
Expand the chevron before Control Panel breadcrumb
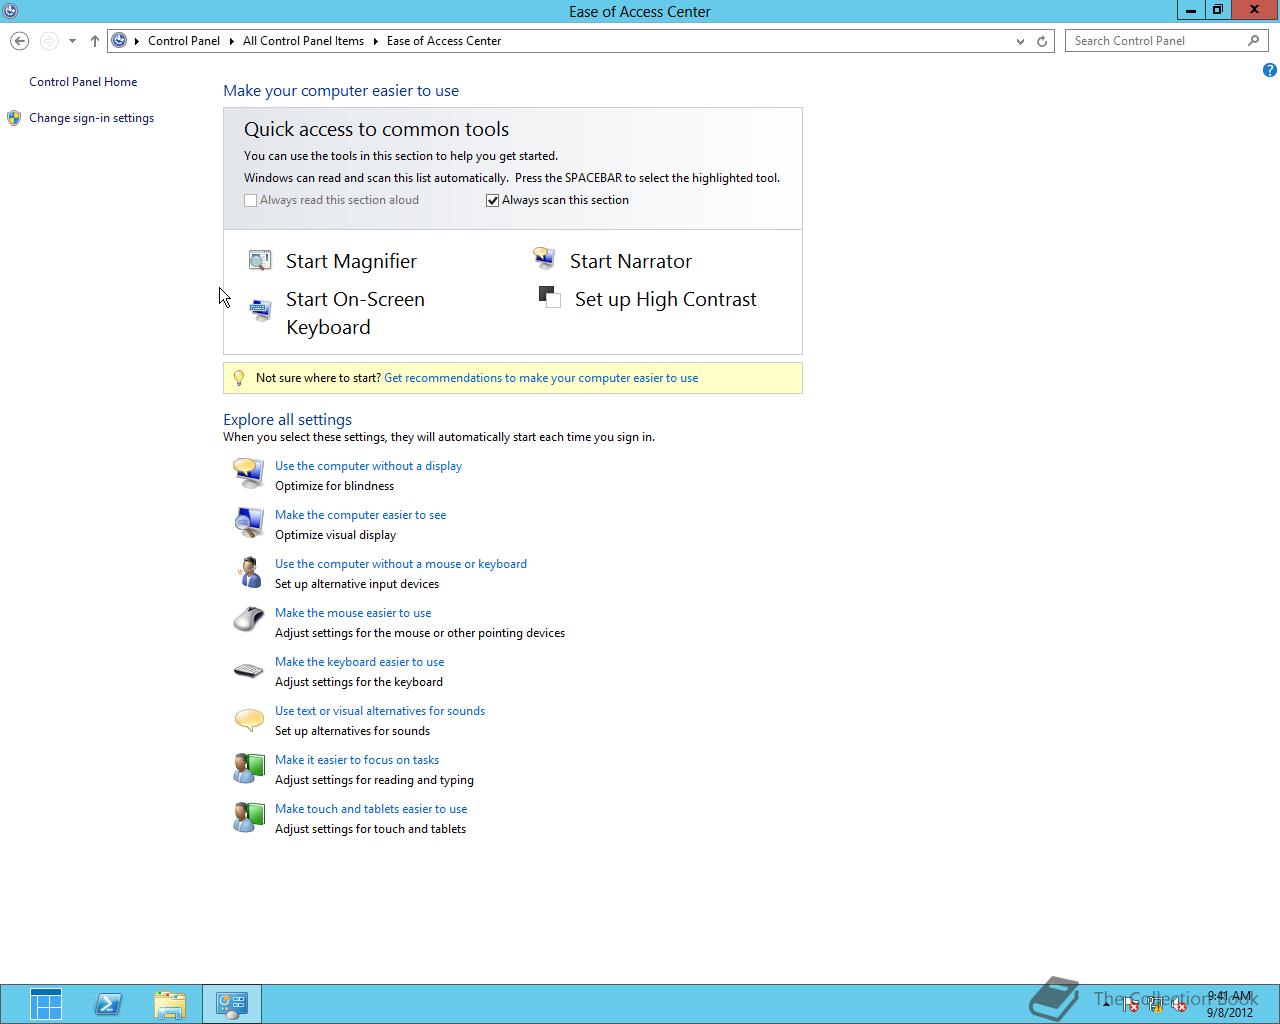click(x=137, y=41)
